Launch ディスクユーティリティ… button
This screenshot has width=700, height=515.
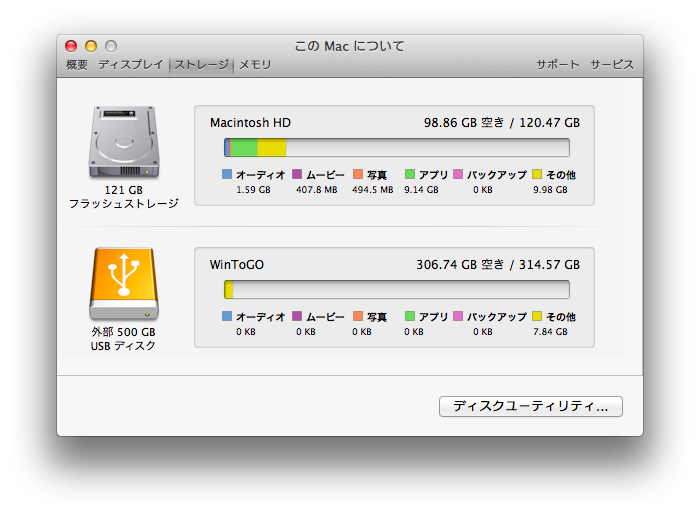531,406
